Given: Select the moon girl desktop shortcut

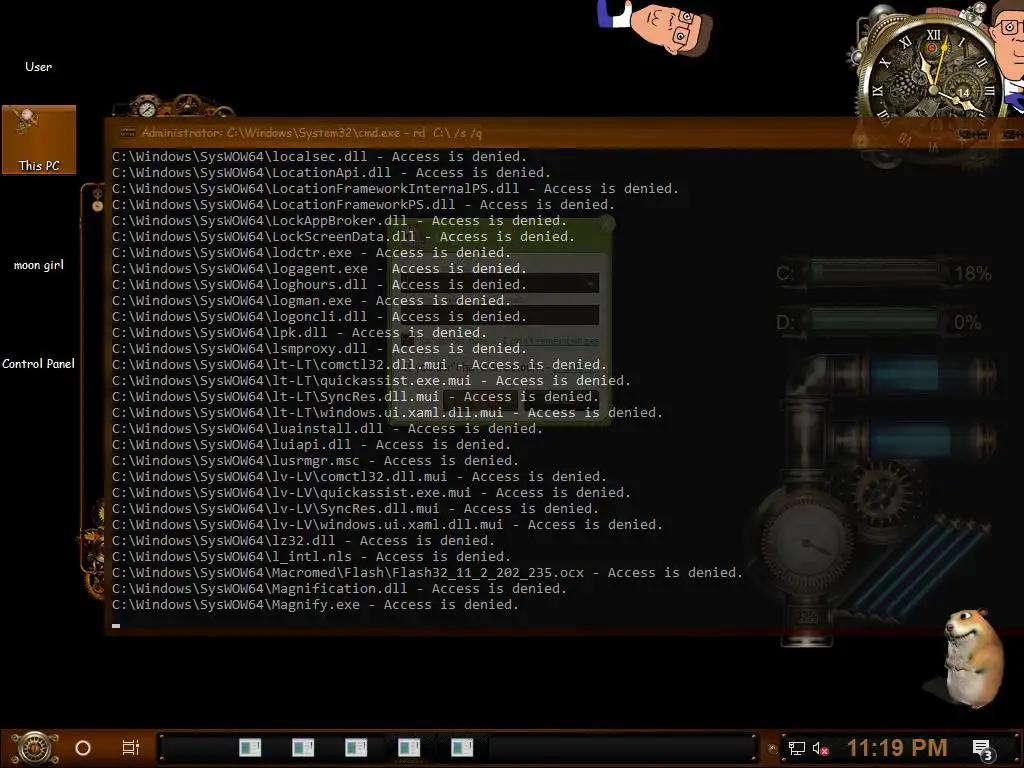Looking at the screenshot, I should click(39, 264).
